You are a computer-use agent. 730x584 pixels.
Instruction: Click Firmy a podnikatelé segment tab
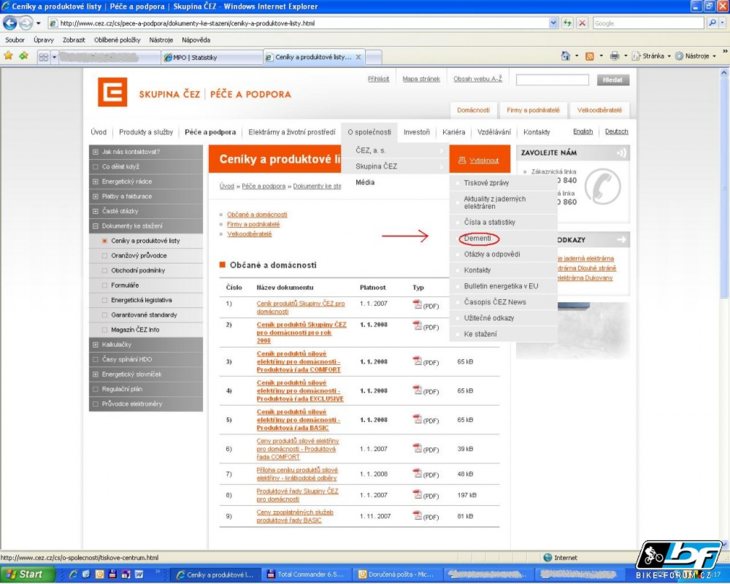click(533, 110)
